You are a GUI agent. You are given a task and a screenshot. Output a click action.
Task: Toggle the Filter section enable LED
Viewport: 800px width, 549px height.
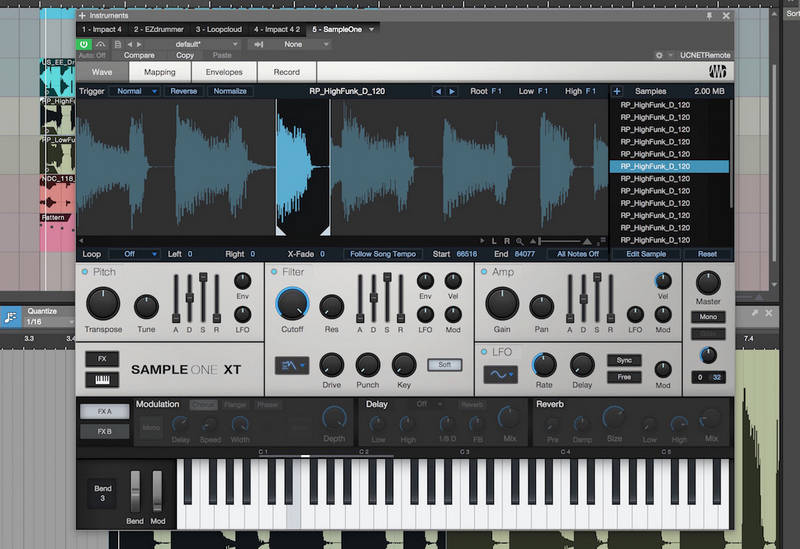pos(273,272)
